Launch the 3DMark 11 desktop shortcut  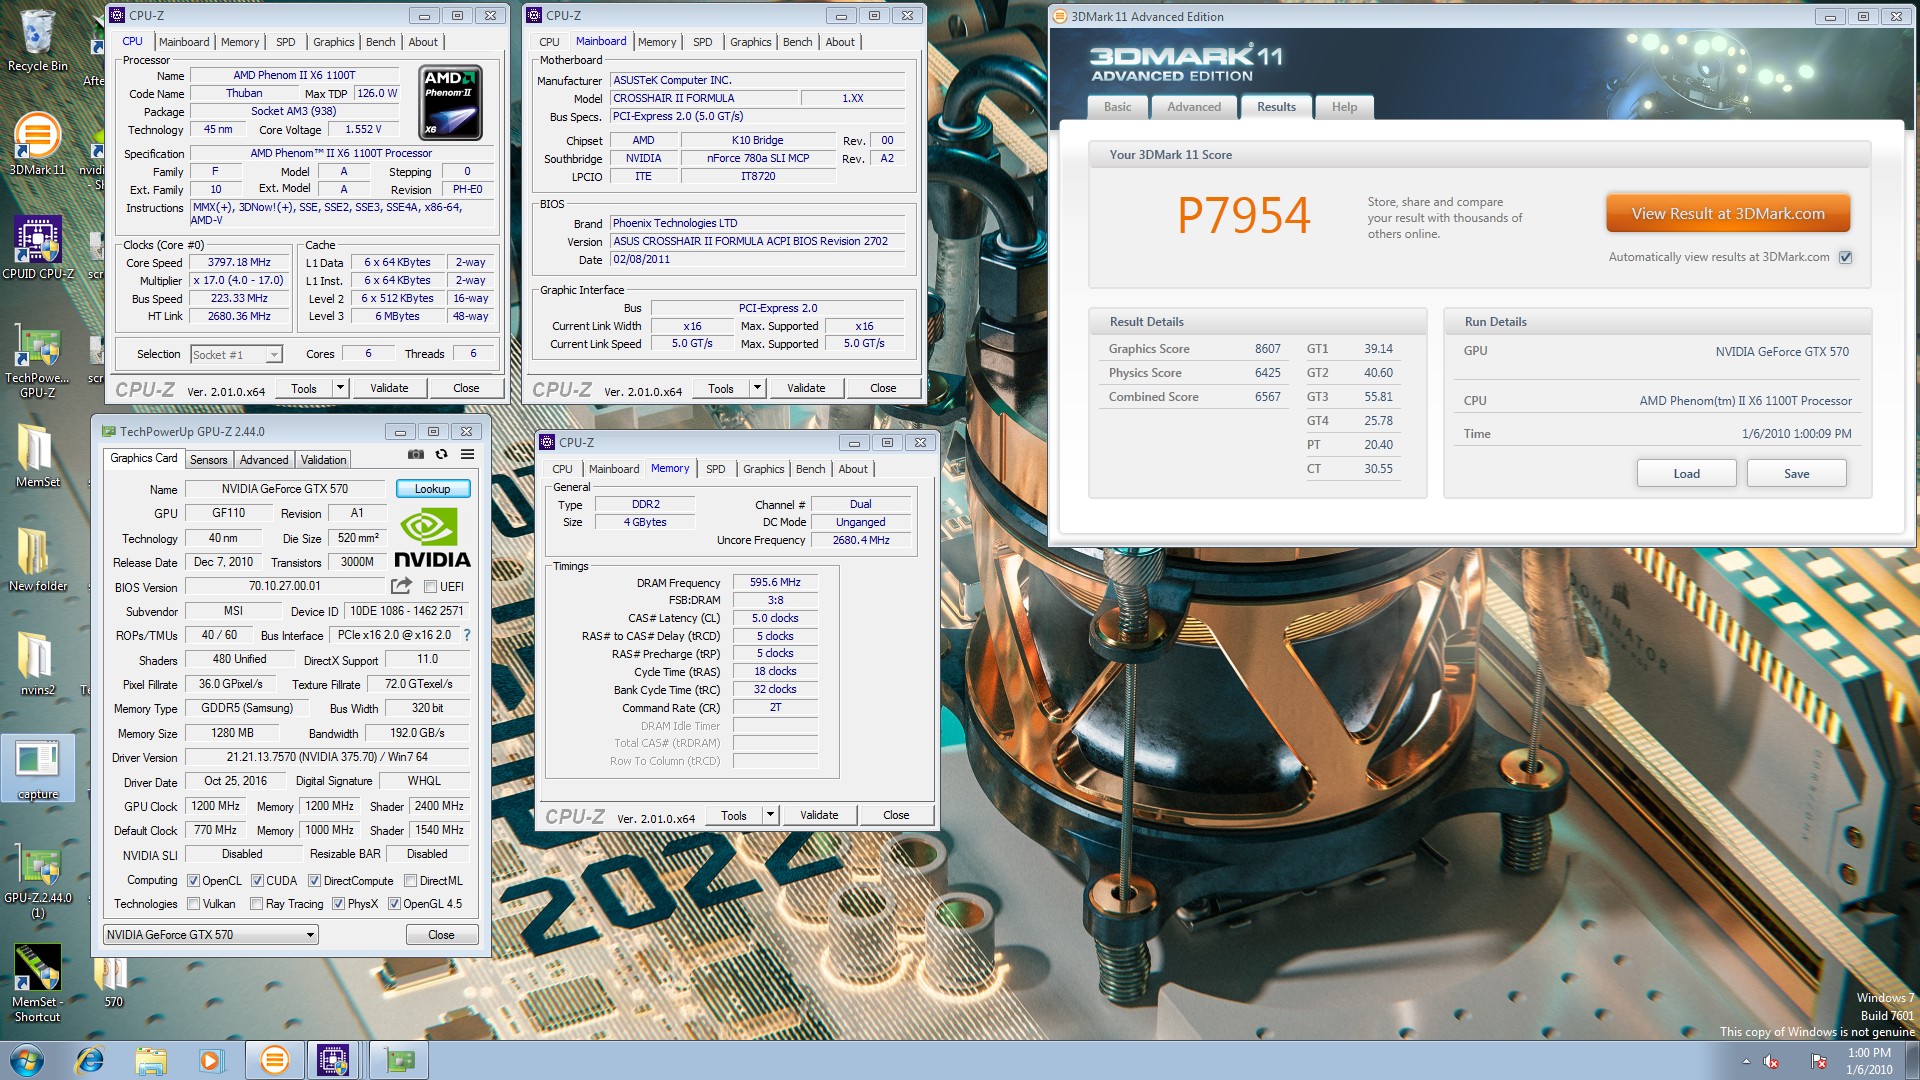click(x=37, y=145)
